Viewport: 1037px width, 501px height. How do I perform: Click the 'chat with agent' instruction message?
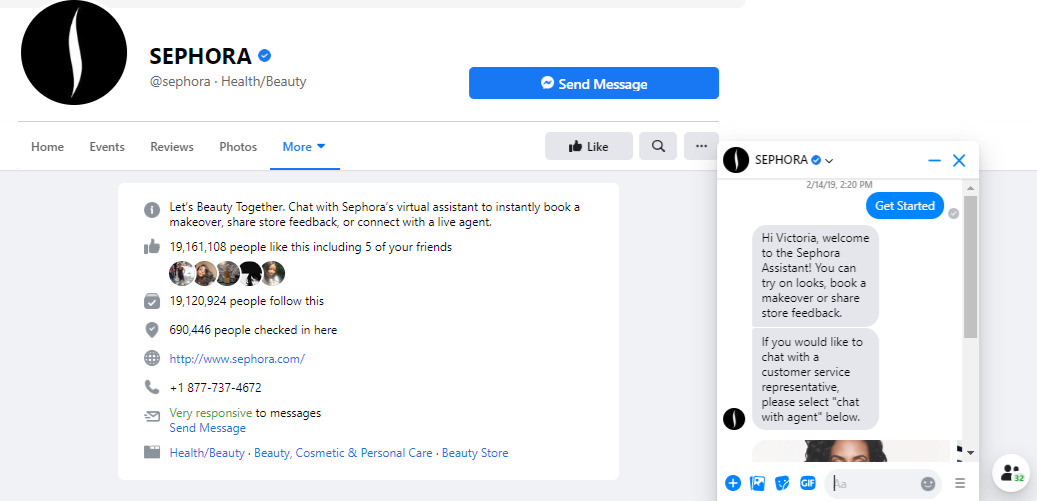[815, 379]
